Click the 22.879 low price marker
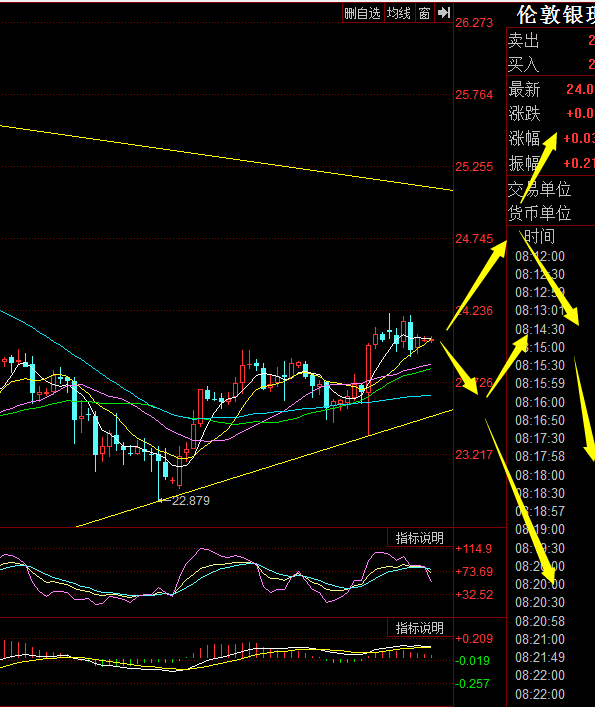 click(x=191, y=501)
